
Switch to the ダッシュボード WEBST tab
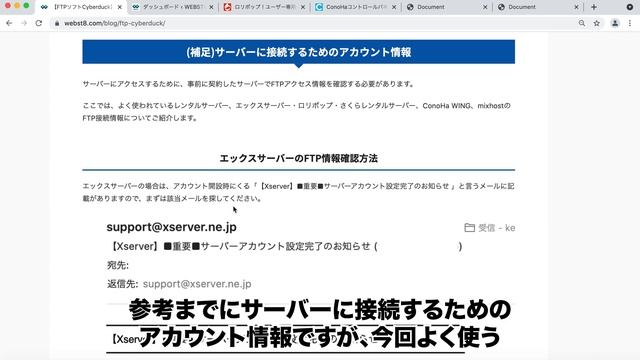(173, 7)
